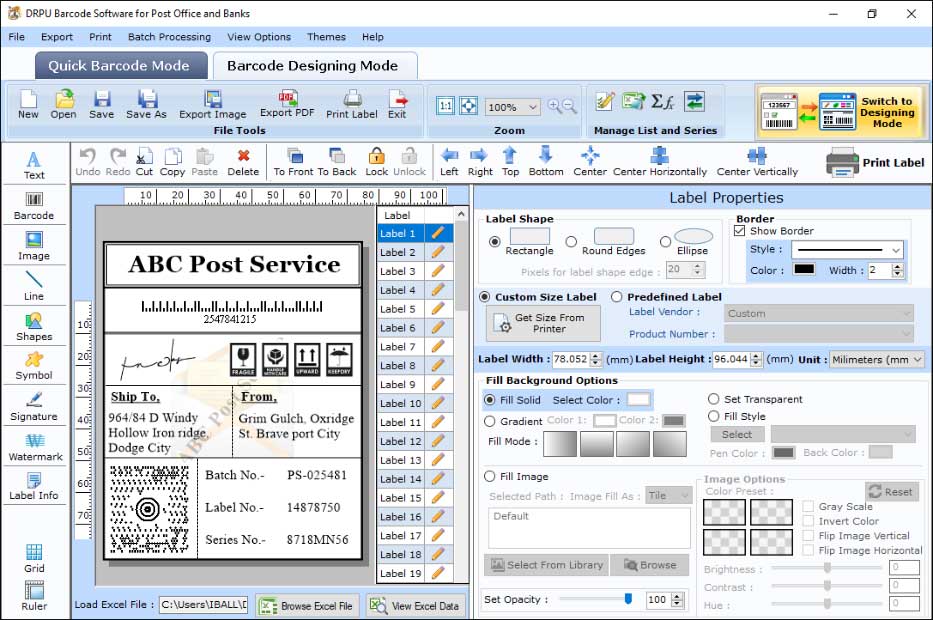Screen dimensions: 933x620
Task: Select the Round Edges label shape
Action: point(571,242)
